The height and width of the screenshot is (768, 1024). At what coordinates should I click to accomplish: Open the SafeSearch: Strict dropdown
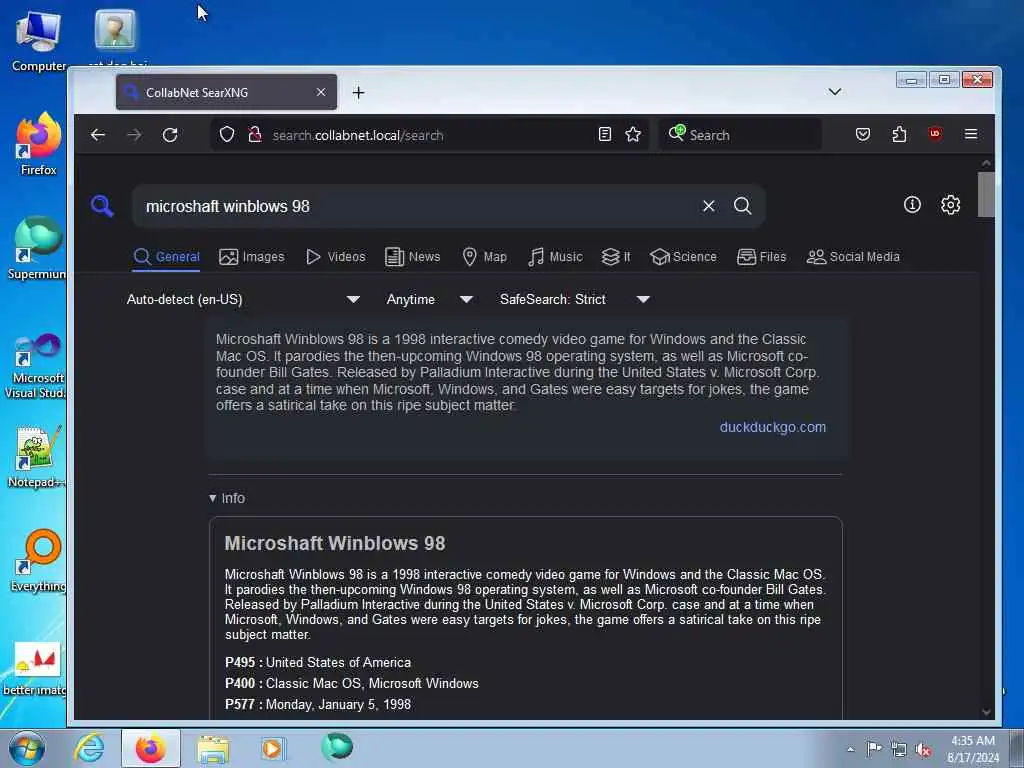click(574, 299)
